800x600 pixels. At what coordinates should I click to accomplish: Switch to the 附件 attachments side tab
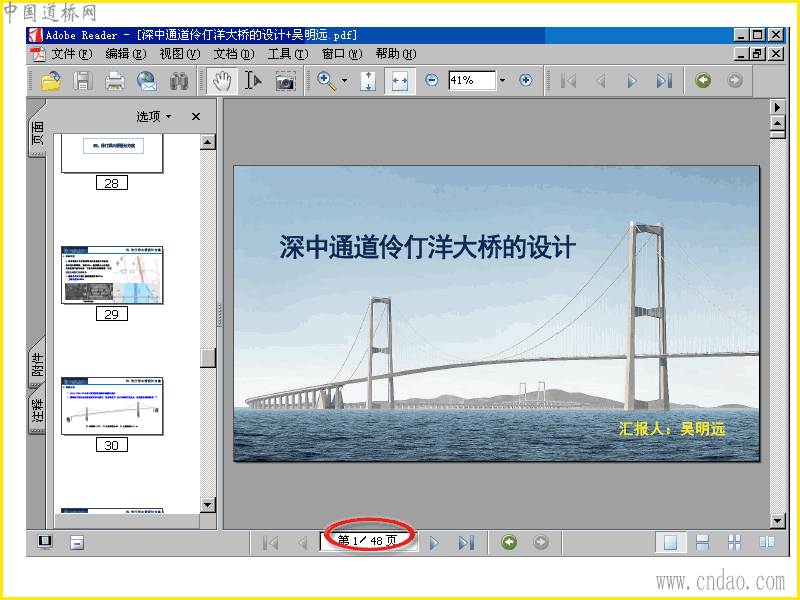[x=37, y=368]
